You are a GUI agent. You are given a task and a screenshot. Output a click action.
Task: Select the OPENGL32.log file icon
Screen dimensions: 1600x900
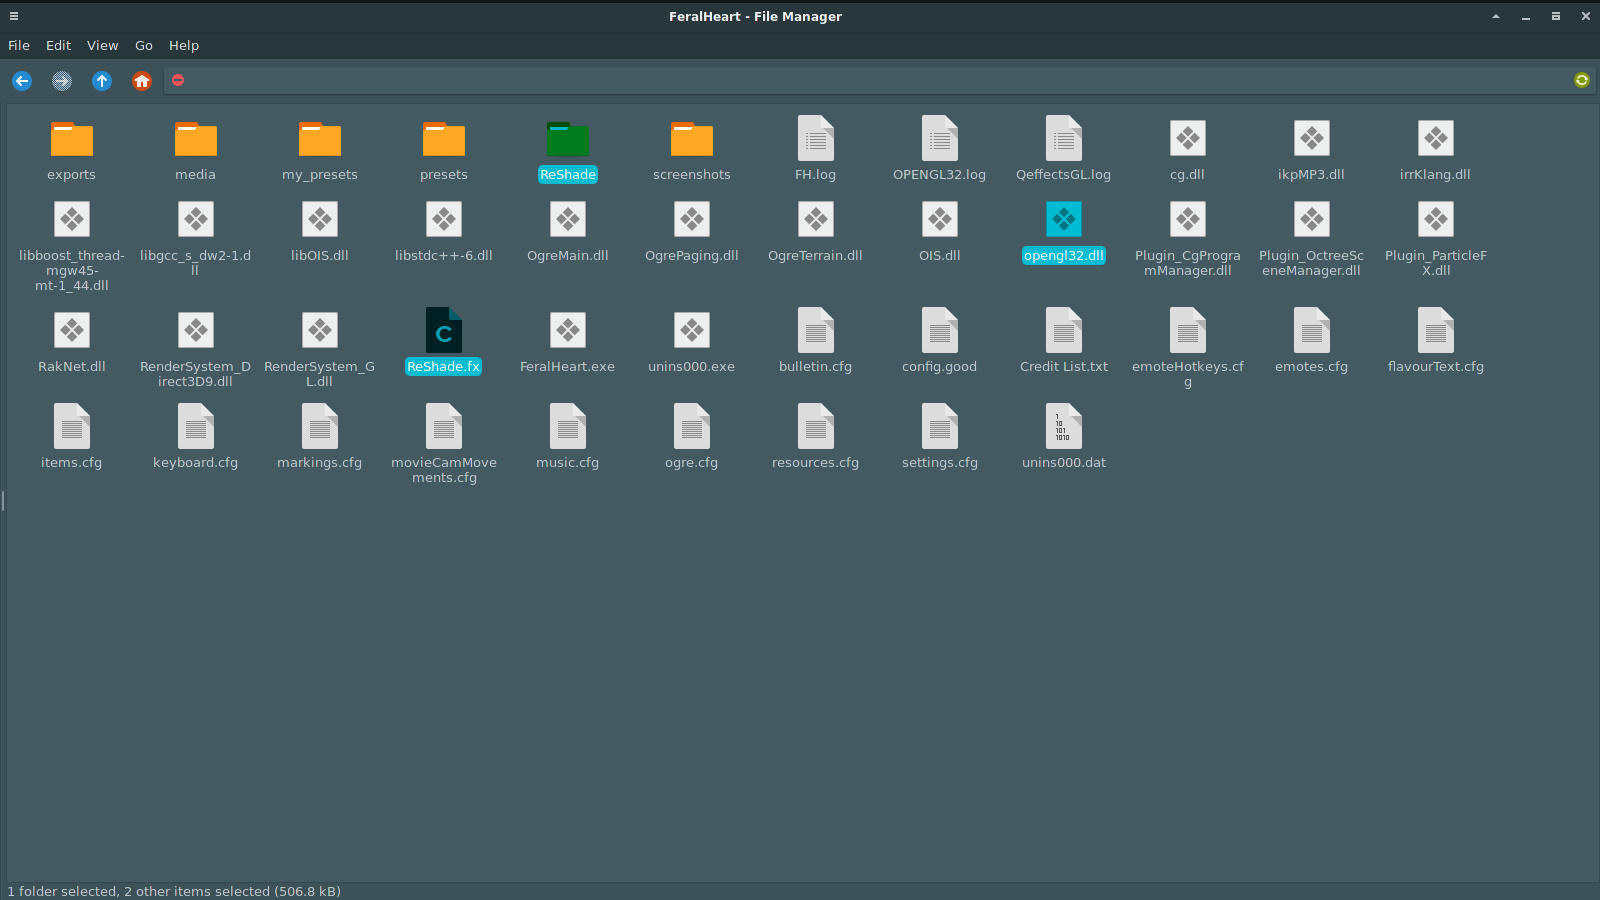click(940, 138)
